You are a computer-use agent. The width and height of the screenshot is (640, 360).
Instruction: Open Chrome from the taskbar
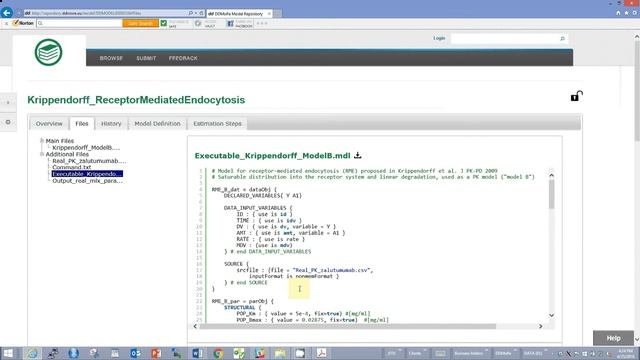(x=218, y=353)
